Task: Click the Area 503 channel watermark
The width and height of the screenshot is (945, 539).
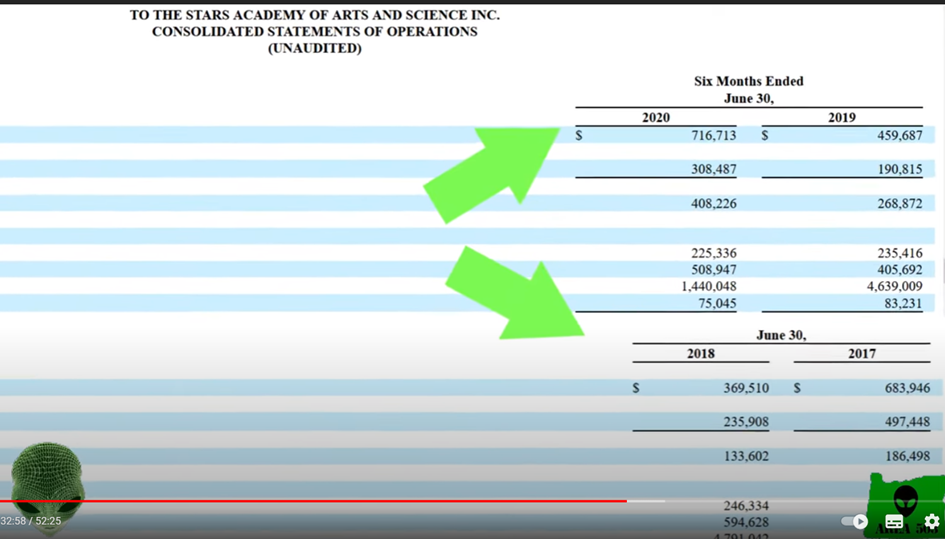Action: pos(906,503)
